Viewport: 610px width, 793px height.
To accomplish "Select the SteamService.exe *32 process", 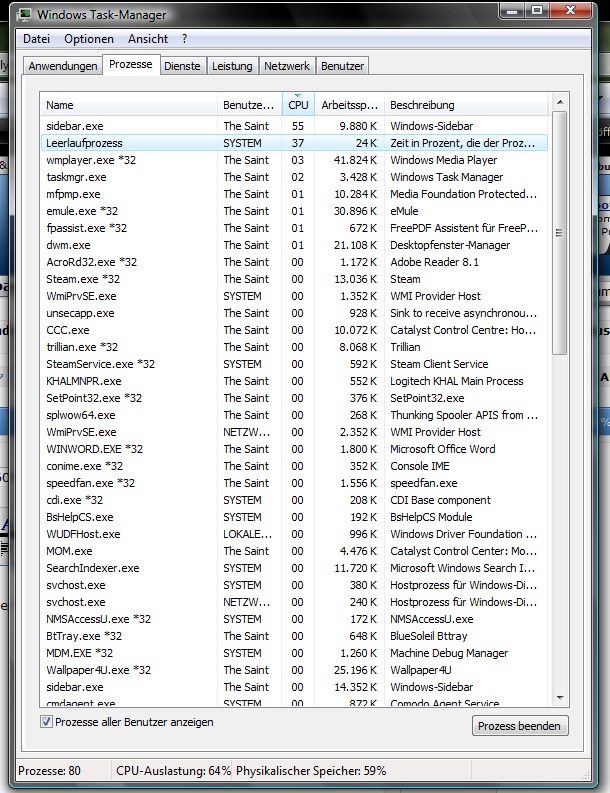I will click(294, 364).
